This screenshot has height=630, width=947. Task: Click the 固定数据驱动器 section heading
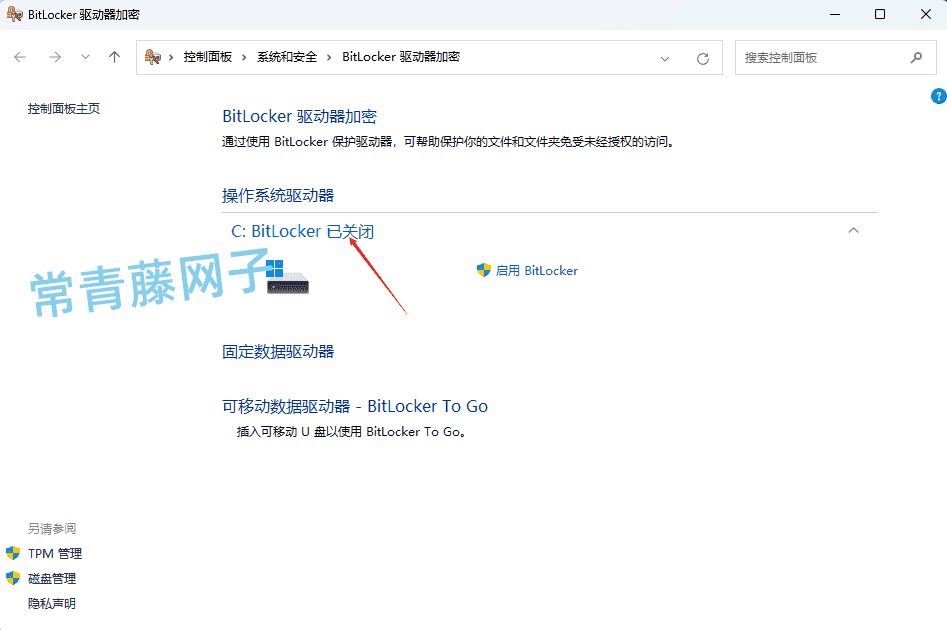278,352
